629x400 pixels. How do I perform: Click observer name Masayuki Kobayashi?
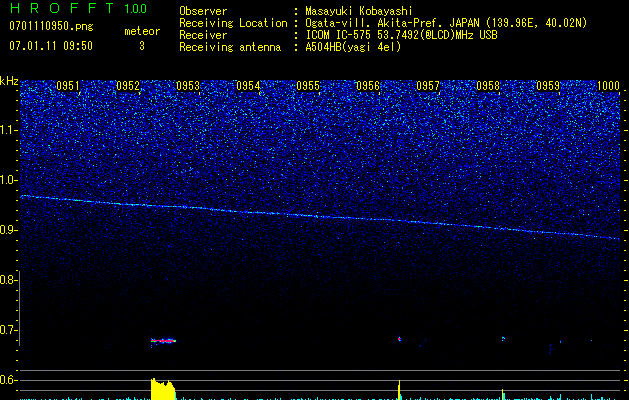point(359,11)
